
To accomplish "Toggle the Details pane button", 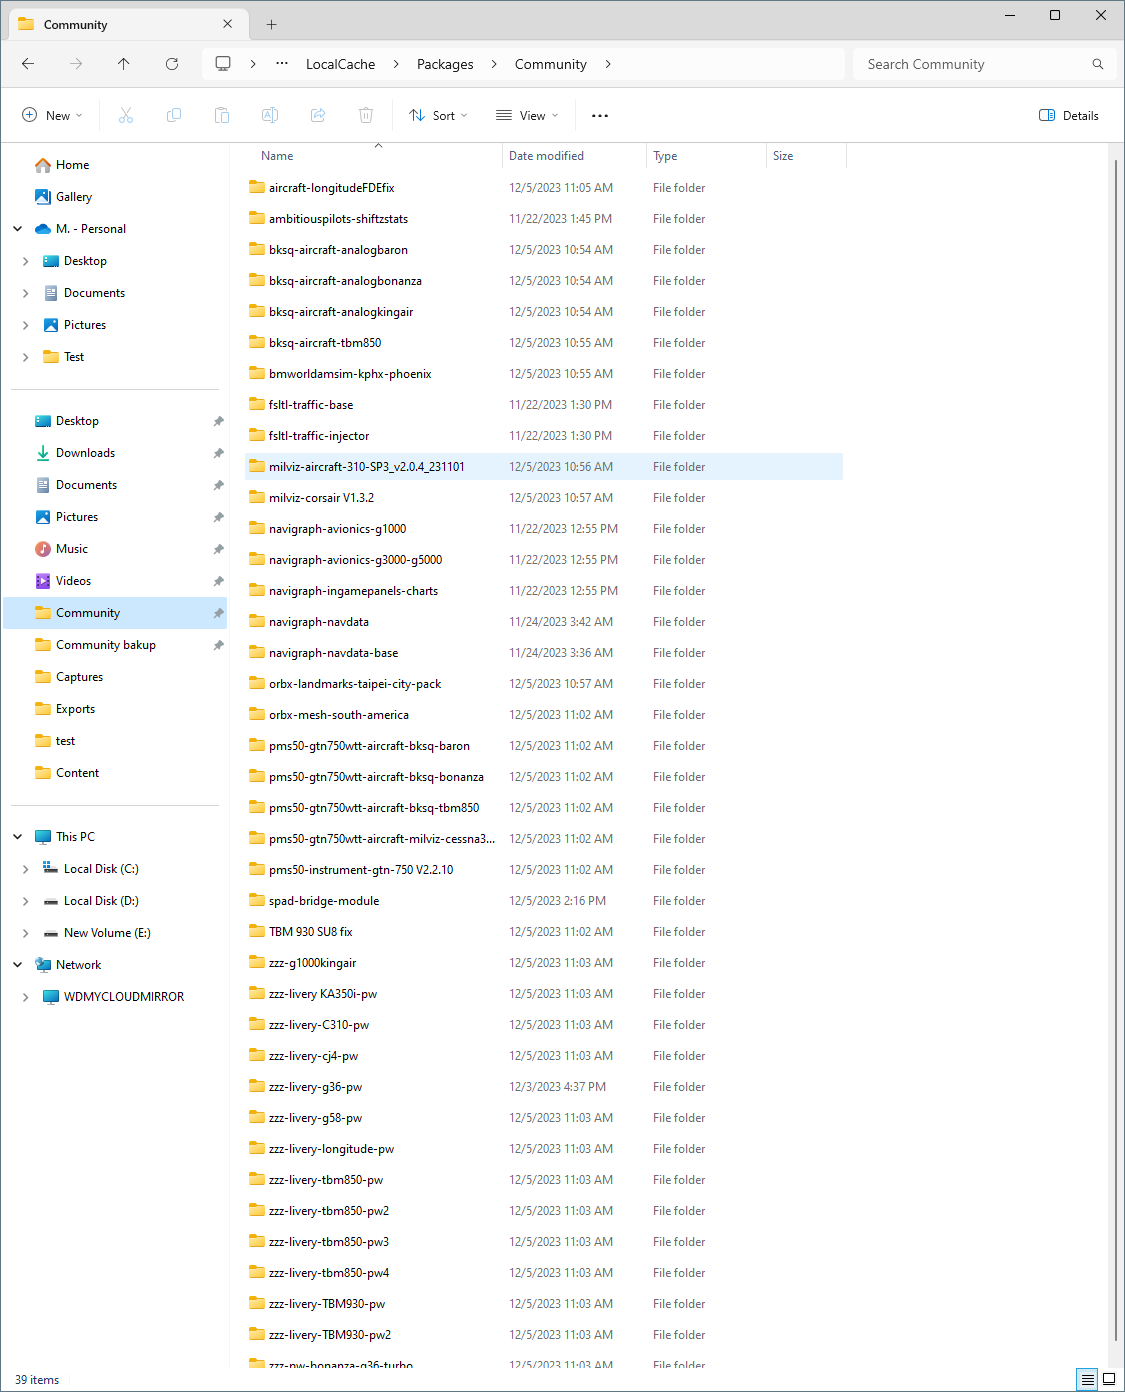I will coord(1069,116).
